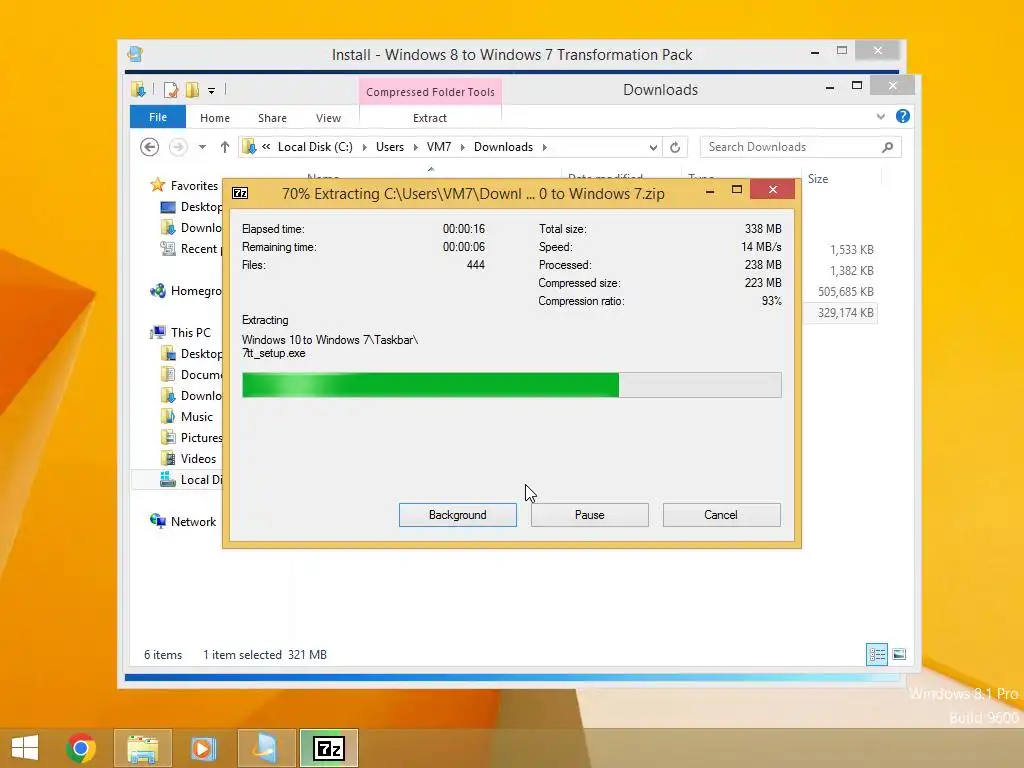Image resolution: width=1024 pixels, height=768 pixels.
Task: Open the View ribbon tab
Action: coord(328,118)
